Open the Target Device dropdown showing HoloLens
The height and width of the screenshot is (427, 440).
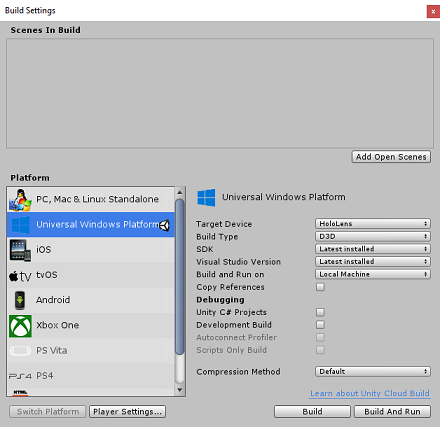[373, 223]
